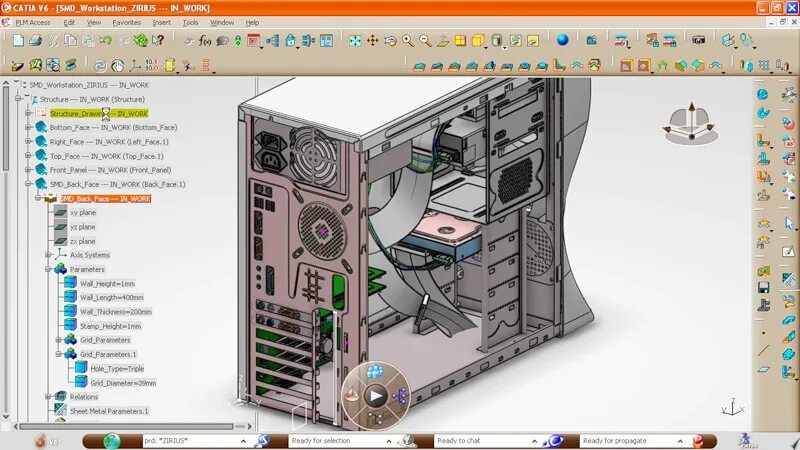The image size is (800, 450).
Task: Open the Window menu
Action: 222,22
